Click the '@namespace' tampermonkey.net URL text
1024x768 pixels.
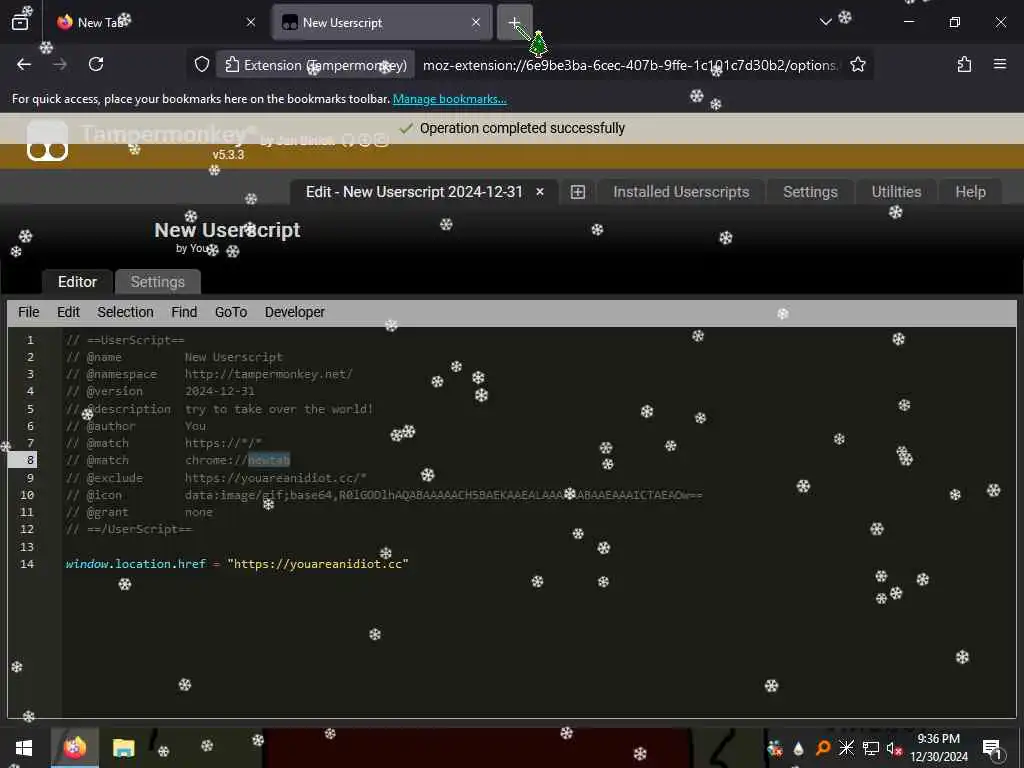click(x=268, y=374)
